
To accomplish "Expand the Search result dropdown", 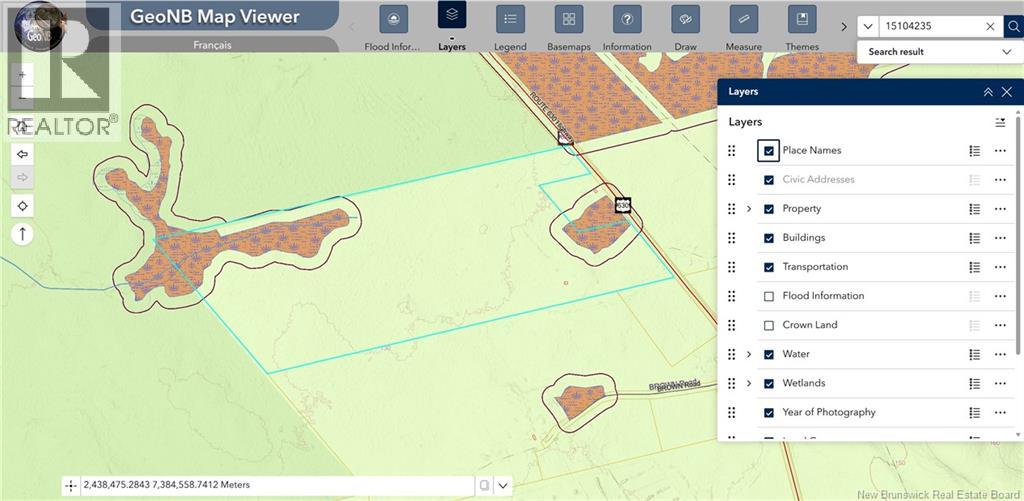I will 1006,52.
